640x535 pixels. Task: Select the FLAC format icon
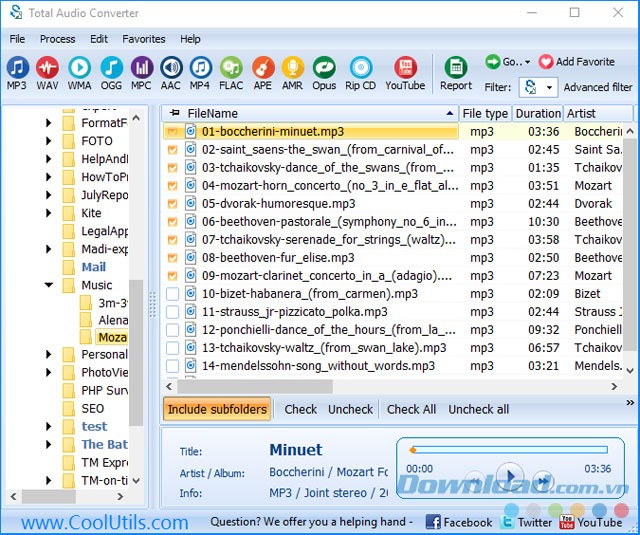(231, 68)
